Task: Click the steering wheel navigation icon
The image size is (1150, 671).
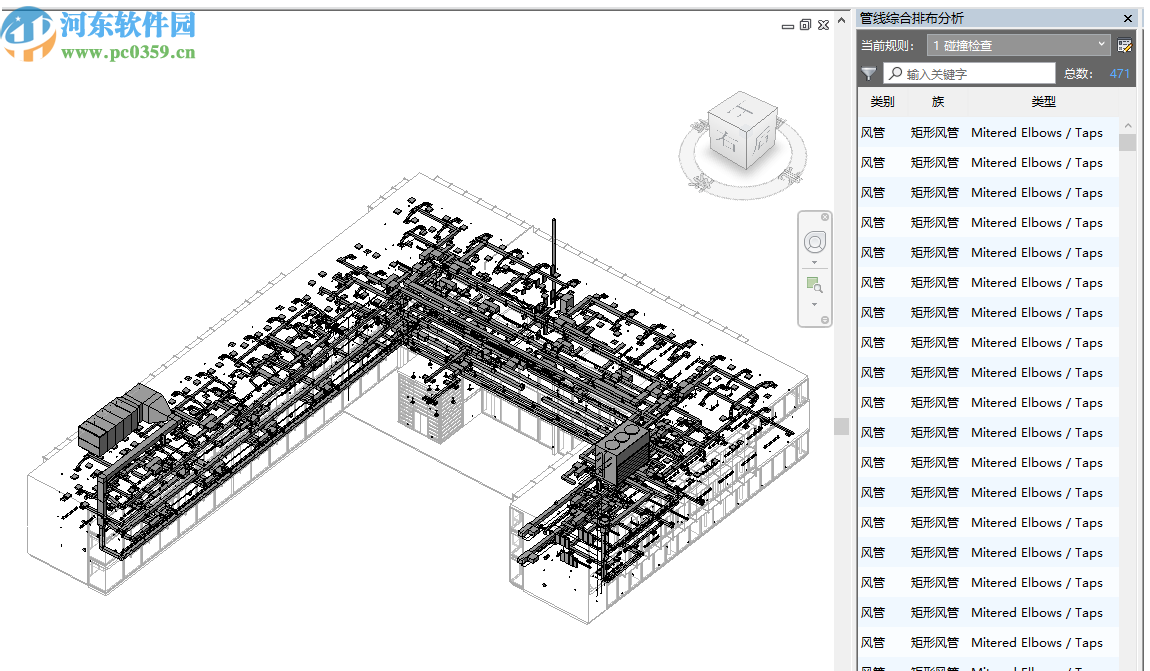Action: (x=814, y=242)
